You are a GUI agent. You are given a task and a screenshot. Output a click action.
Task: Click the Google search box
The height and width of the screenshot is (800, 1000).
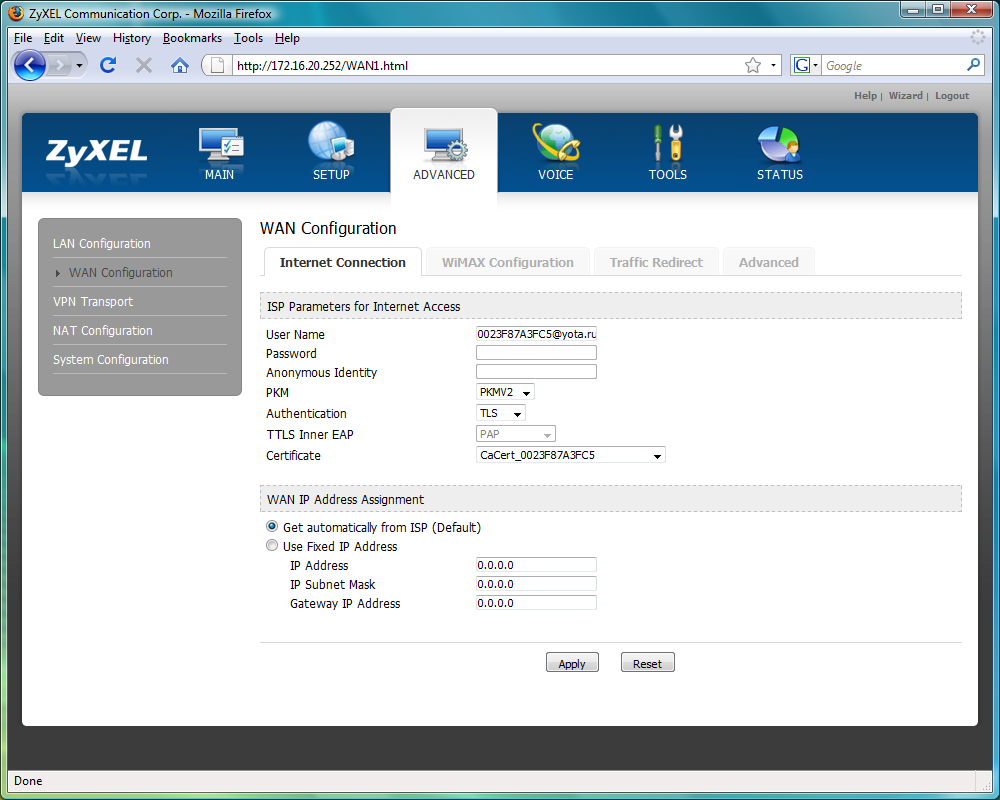click(x=893, y=65)
